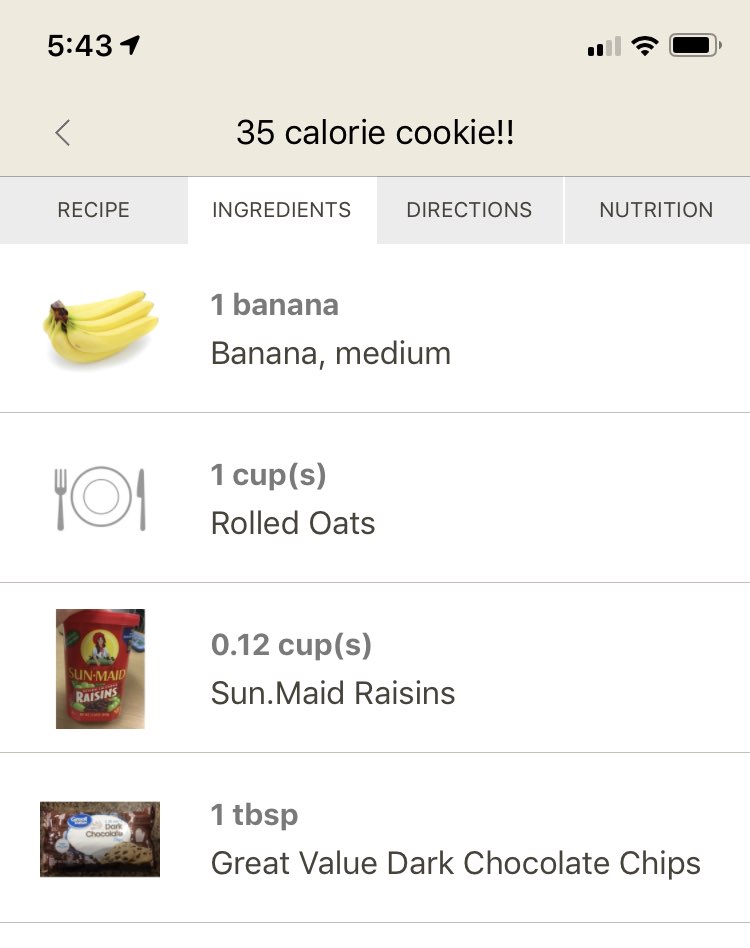Tap the back arrow chevron
Image resolution: width=750 pixels, height=948 pixels.
(x=62, y=133)
